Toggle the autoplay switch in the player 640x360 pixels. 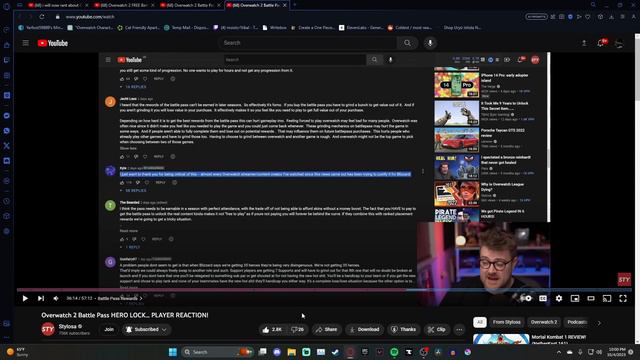(527, 298)
